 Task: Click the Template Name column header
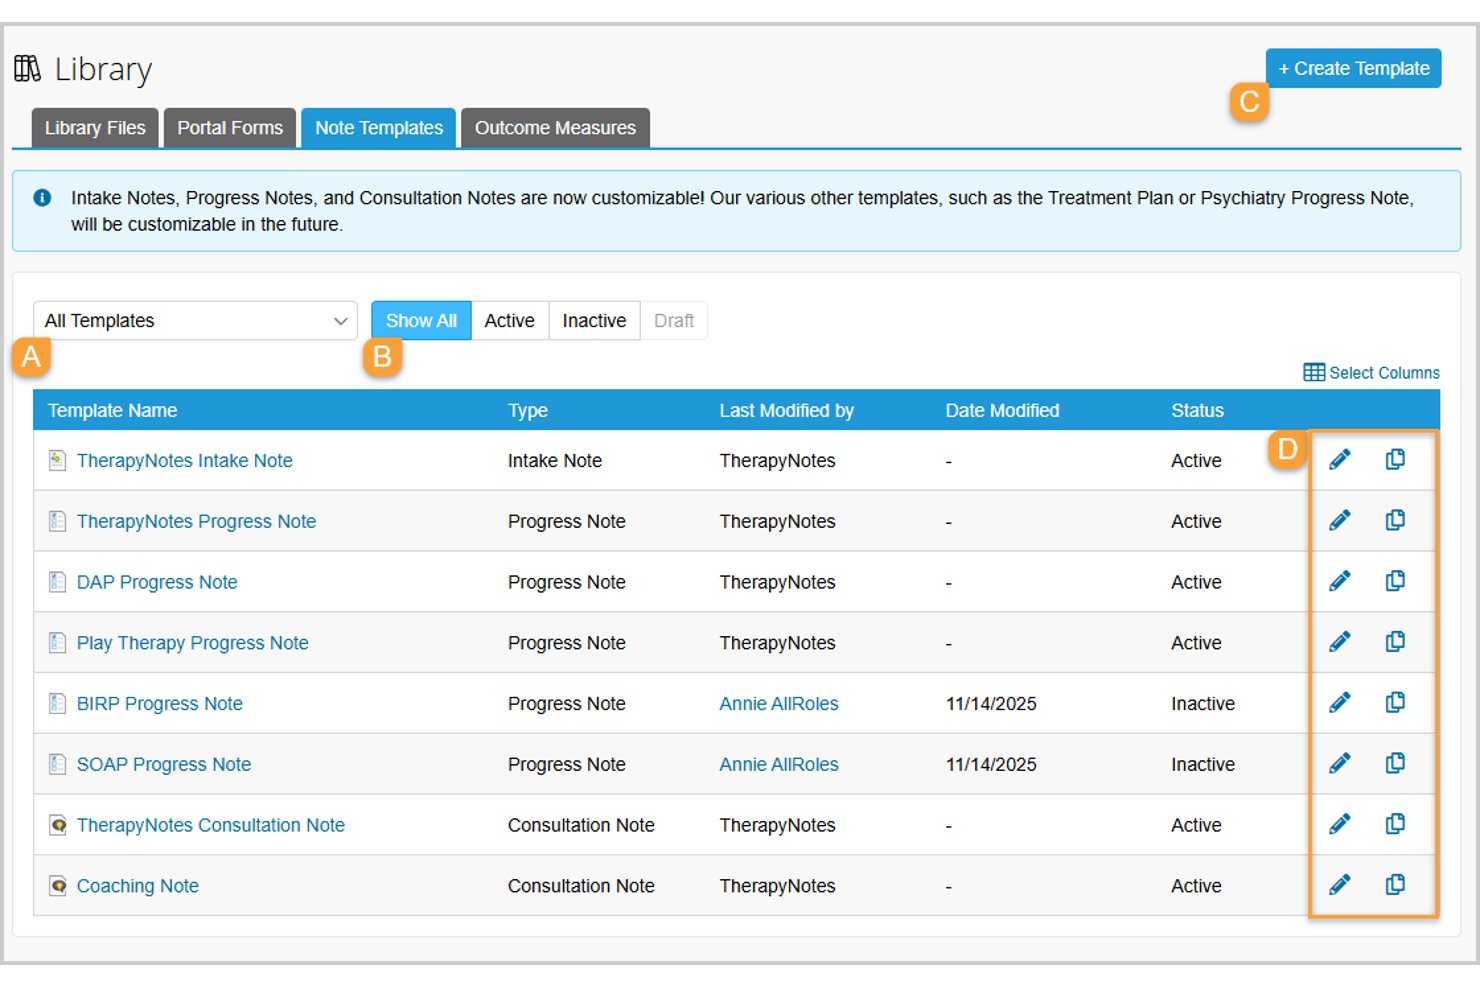point(112,411)
